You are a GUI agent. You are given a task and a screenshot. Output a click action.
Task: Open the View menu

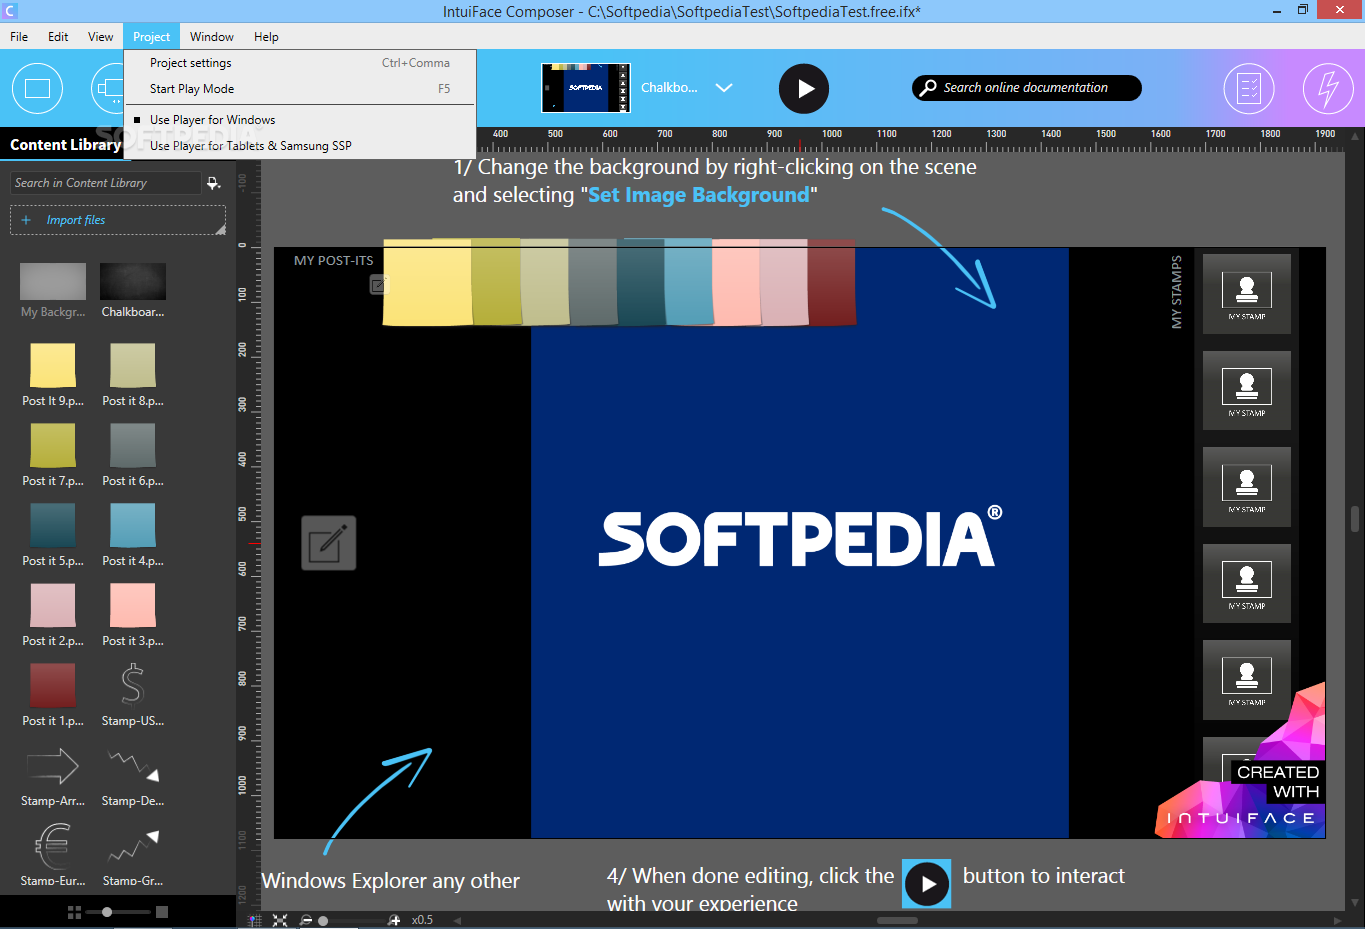(100, 37)
